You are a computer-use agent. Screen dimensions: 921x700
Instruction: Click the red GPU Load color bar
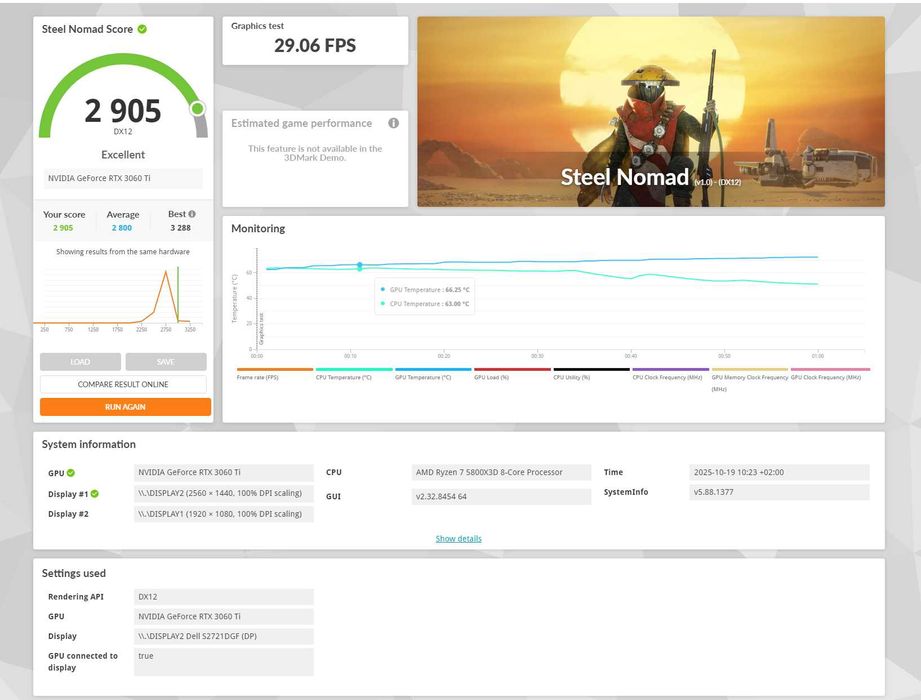[x=512, y=369]
